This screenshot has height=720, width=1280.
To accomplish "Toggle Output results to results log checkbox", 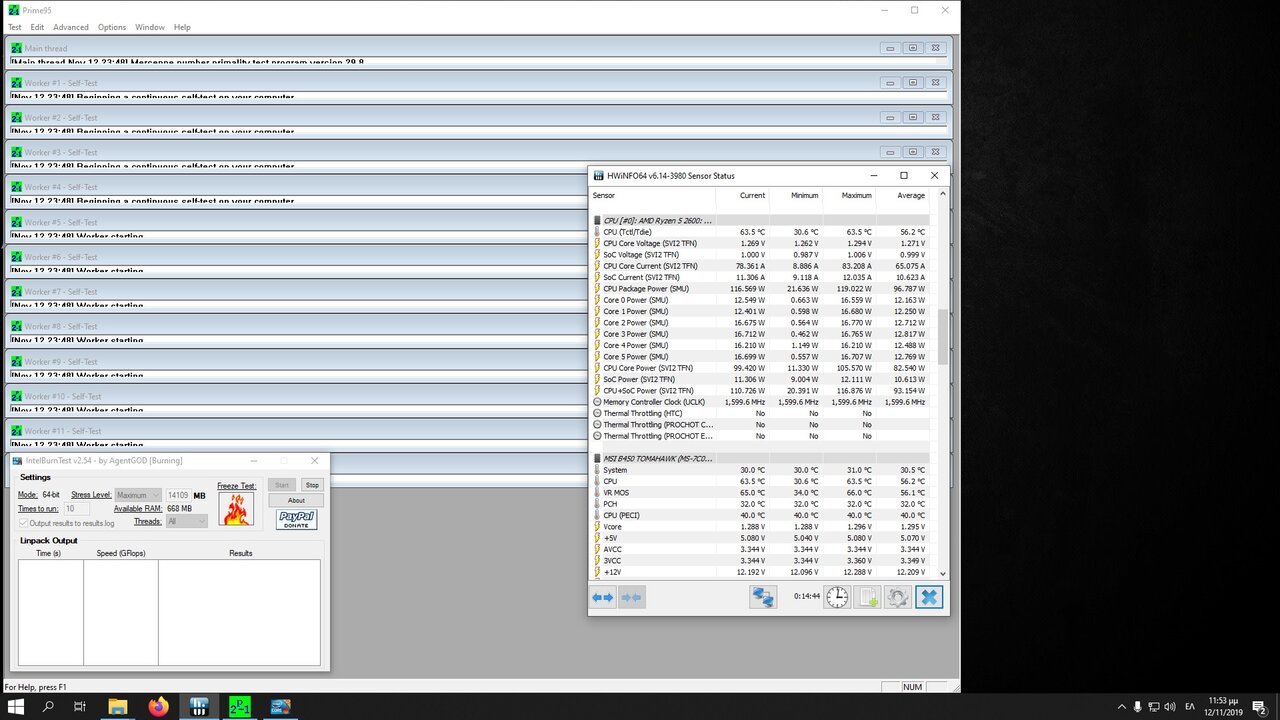I will [24, 523].
